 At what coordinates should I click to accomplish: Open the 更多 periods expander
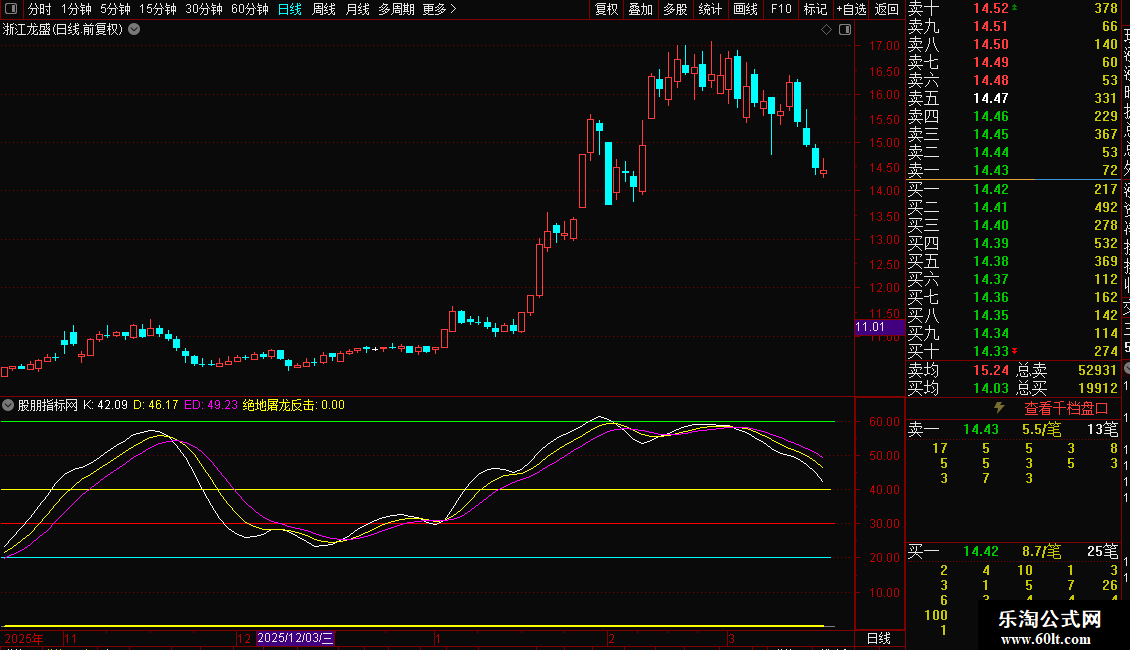coord(439,9)
